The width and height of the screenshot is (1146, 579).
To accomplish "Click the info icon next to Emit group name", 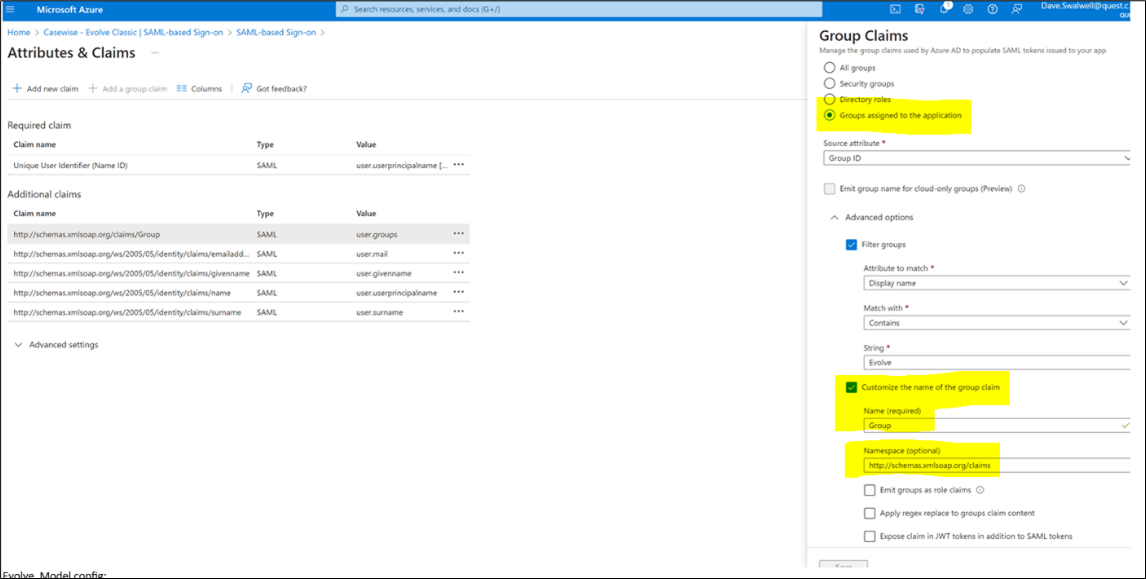I will [1021, 188].
